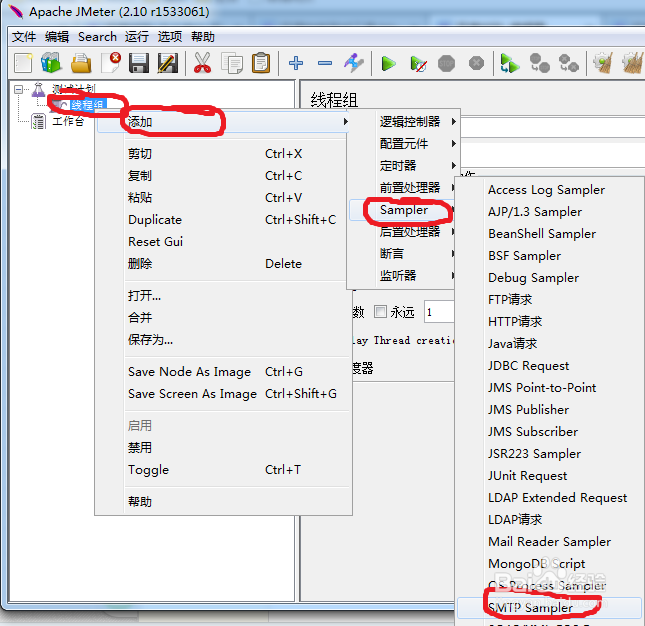Select BeanShell Sampler
This screenshot has width=645, height=626.
pyautogui.click(x=549, y=234)
